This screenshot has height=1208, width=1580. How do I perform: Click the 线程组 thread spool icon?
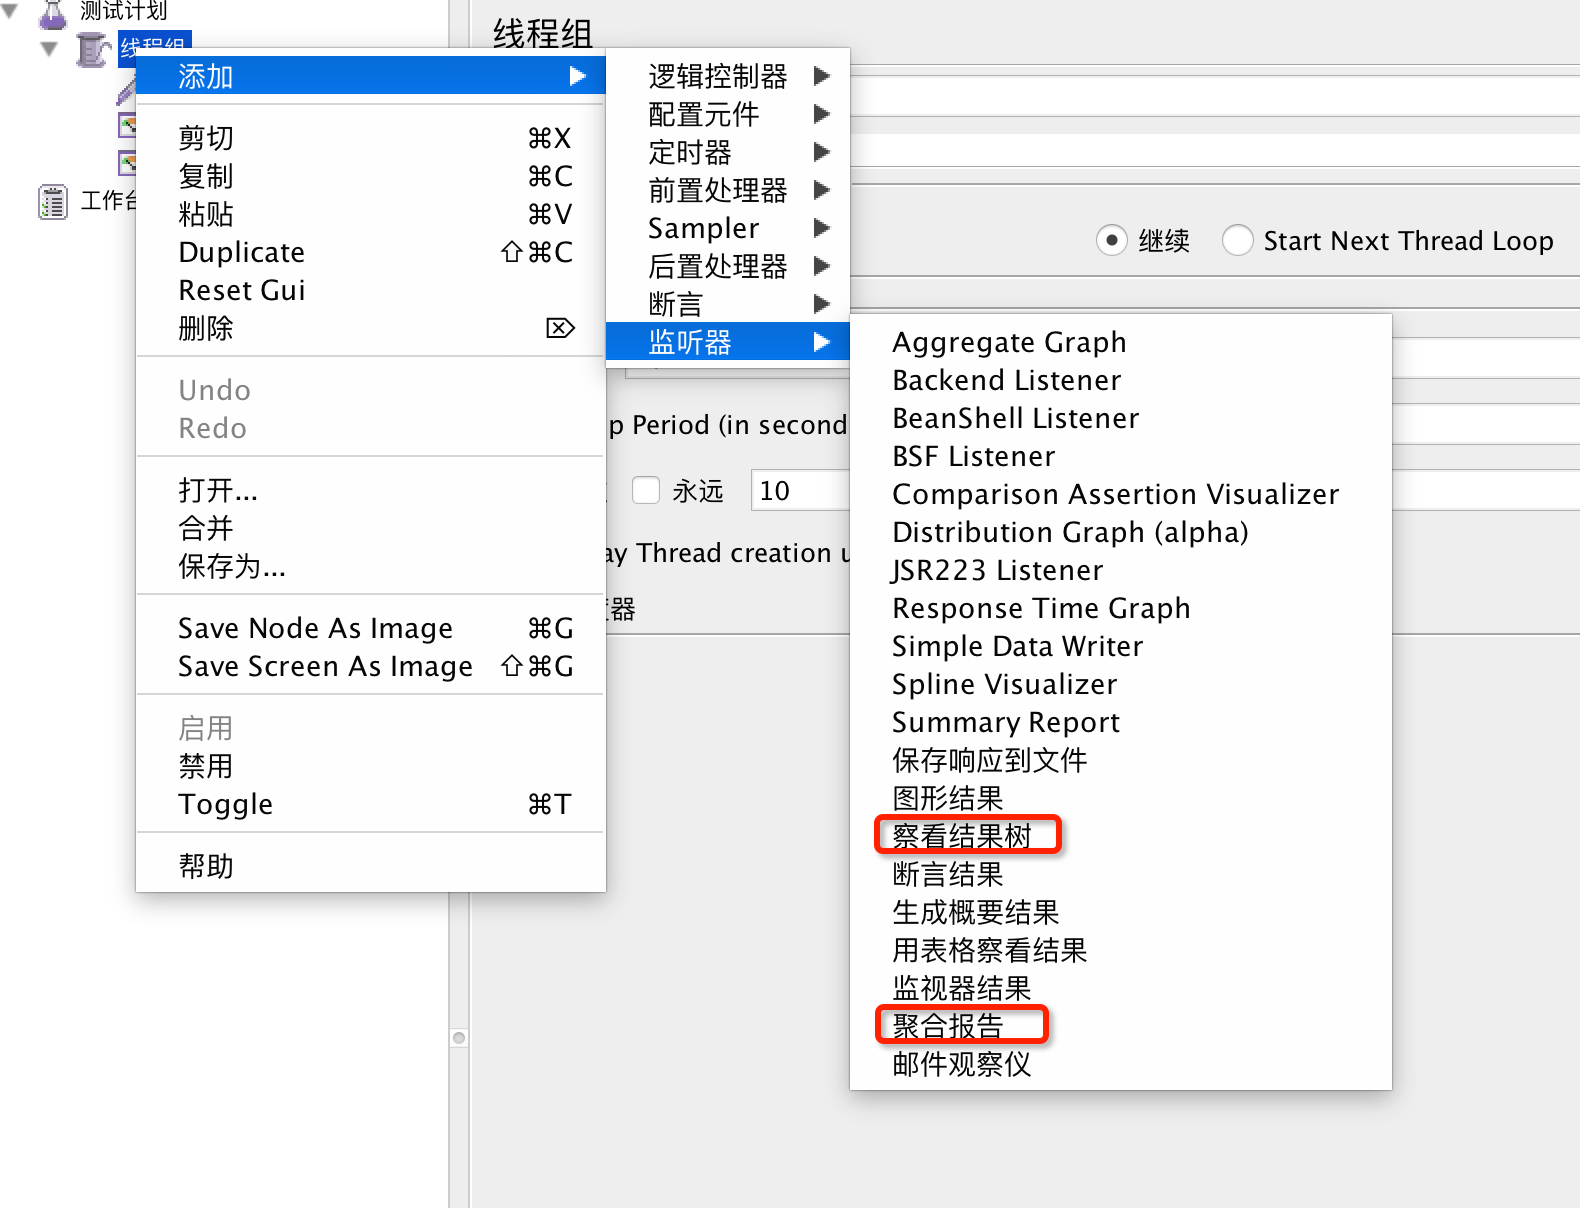pyautogui.click(x=92, y=49)
